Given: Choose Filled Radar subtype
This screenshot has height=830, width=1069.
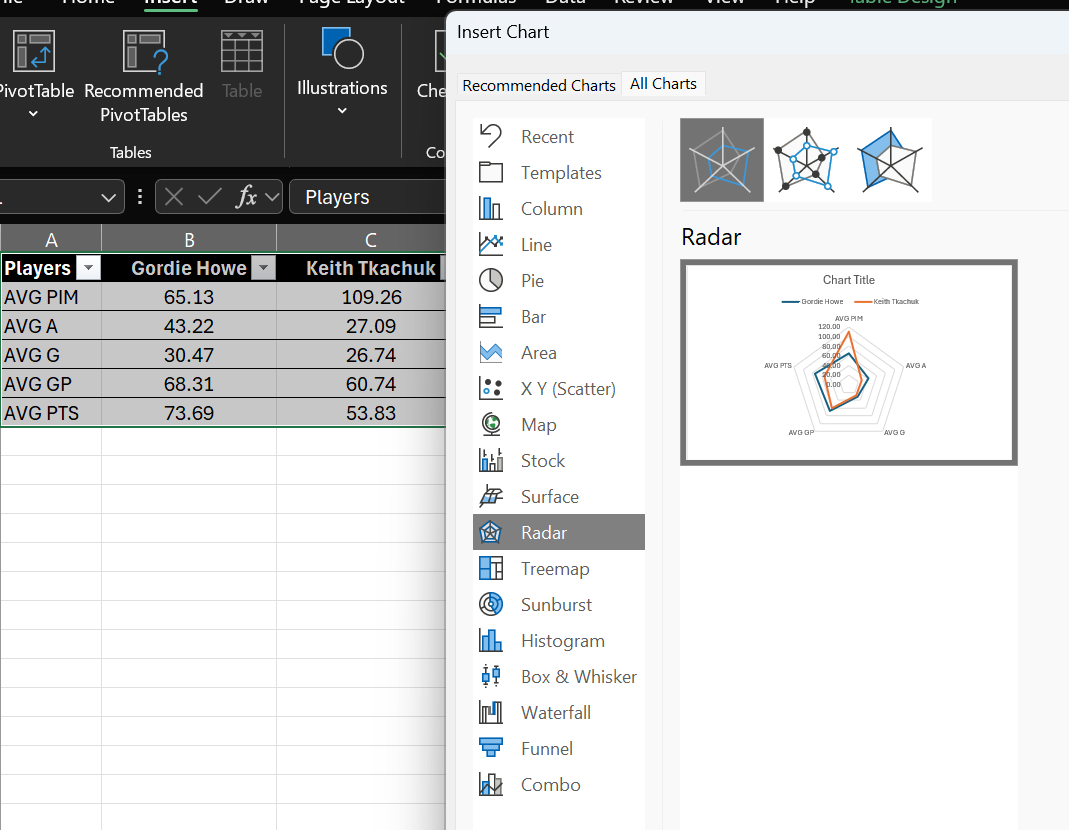Looking at the screenshot, I should [x=890, y=160].
